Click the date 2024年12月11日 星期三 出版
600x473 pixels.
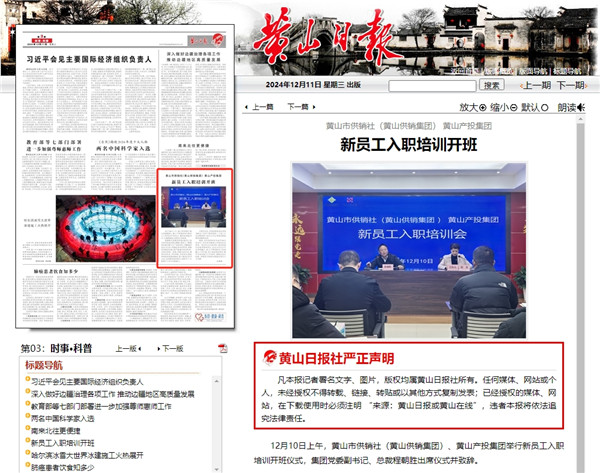(x=313, y=85)
